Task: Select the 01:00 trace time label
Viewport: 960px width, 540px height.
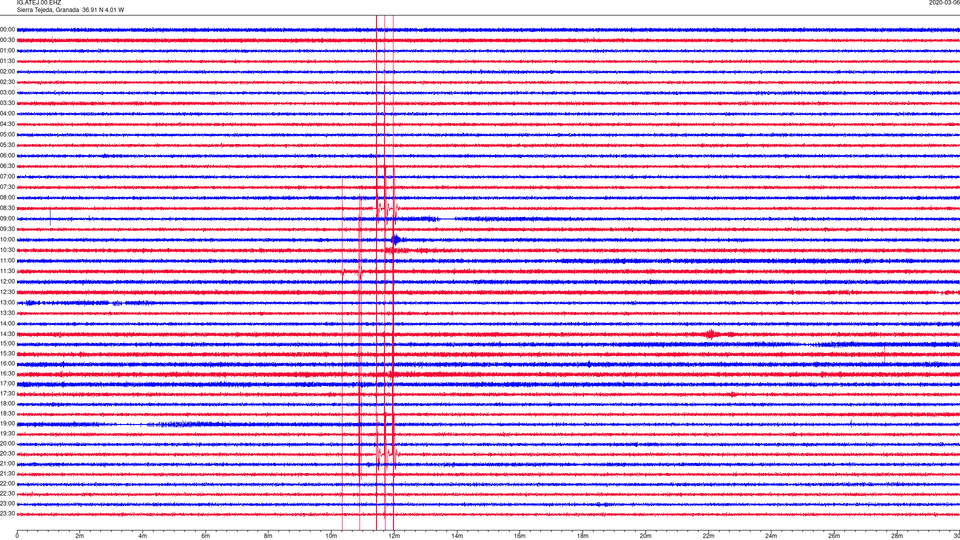Action: point(7,51)
